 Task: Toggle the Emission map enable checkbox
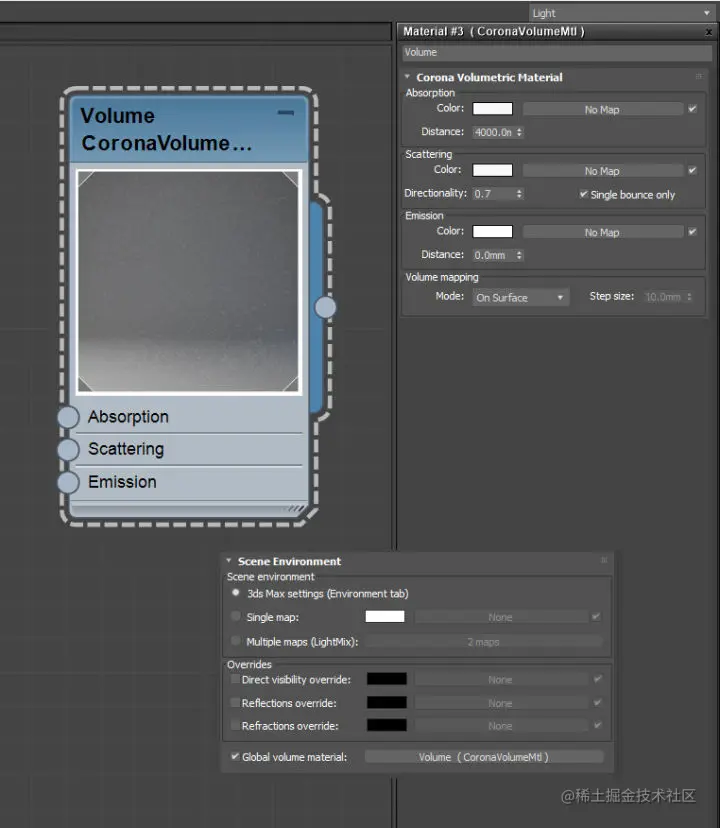pos(692,231)
